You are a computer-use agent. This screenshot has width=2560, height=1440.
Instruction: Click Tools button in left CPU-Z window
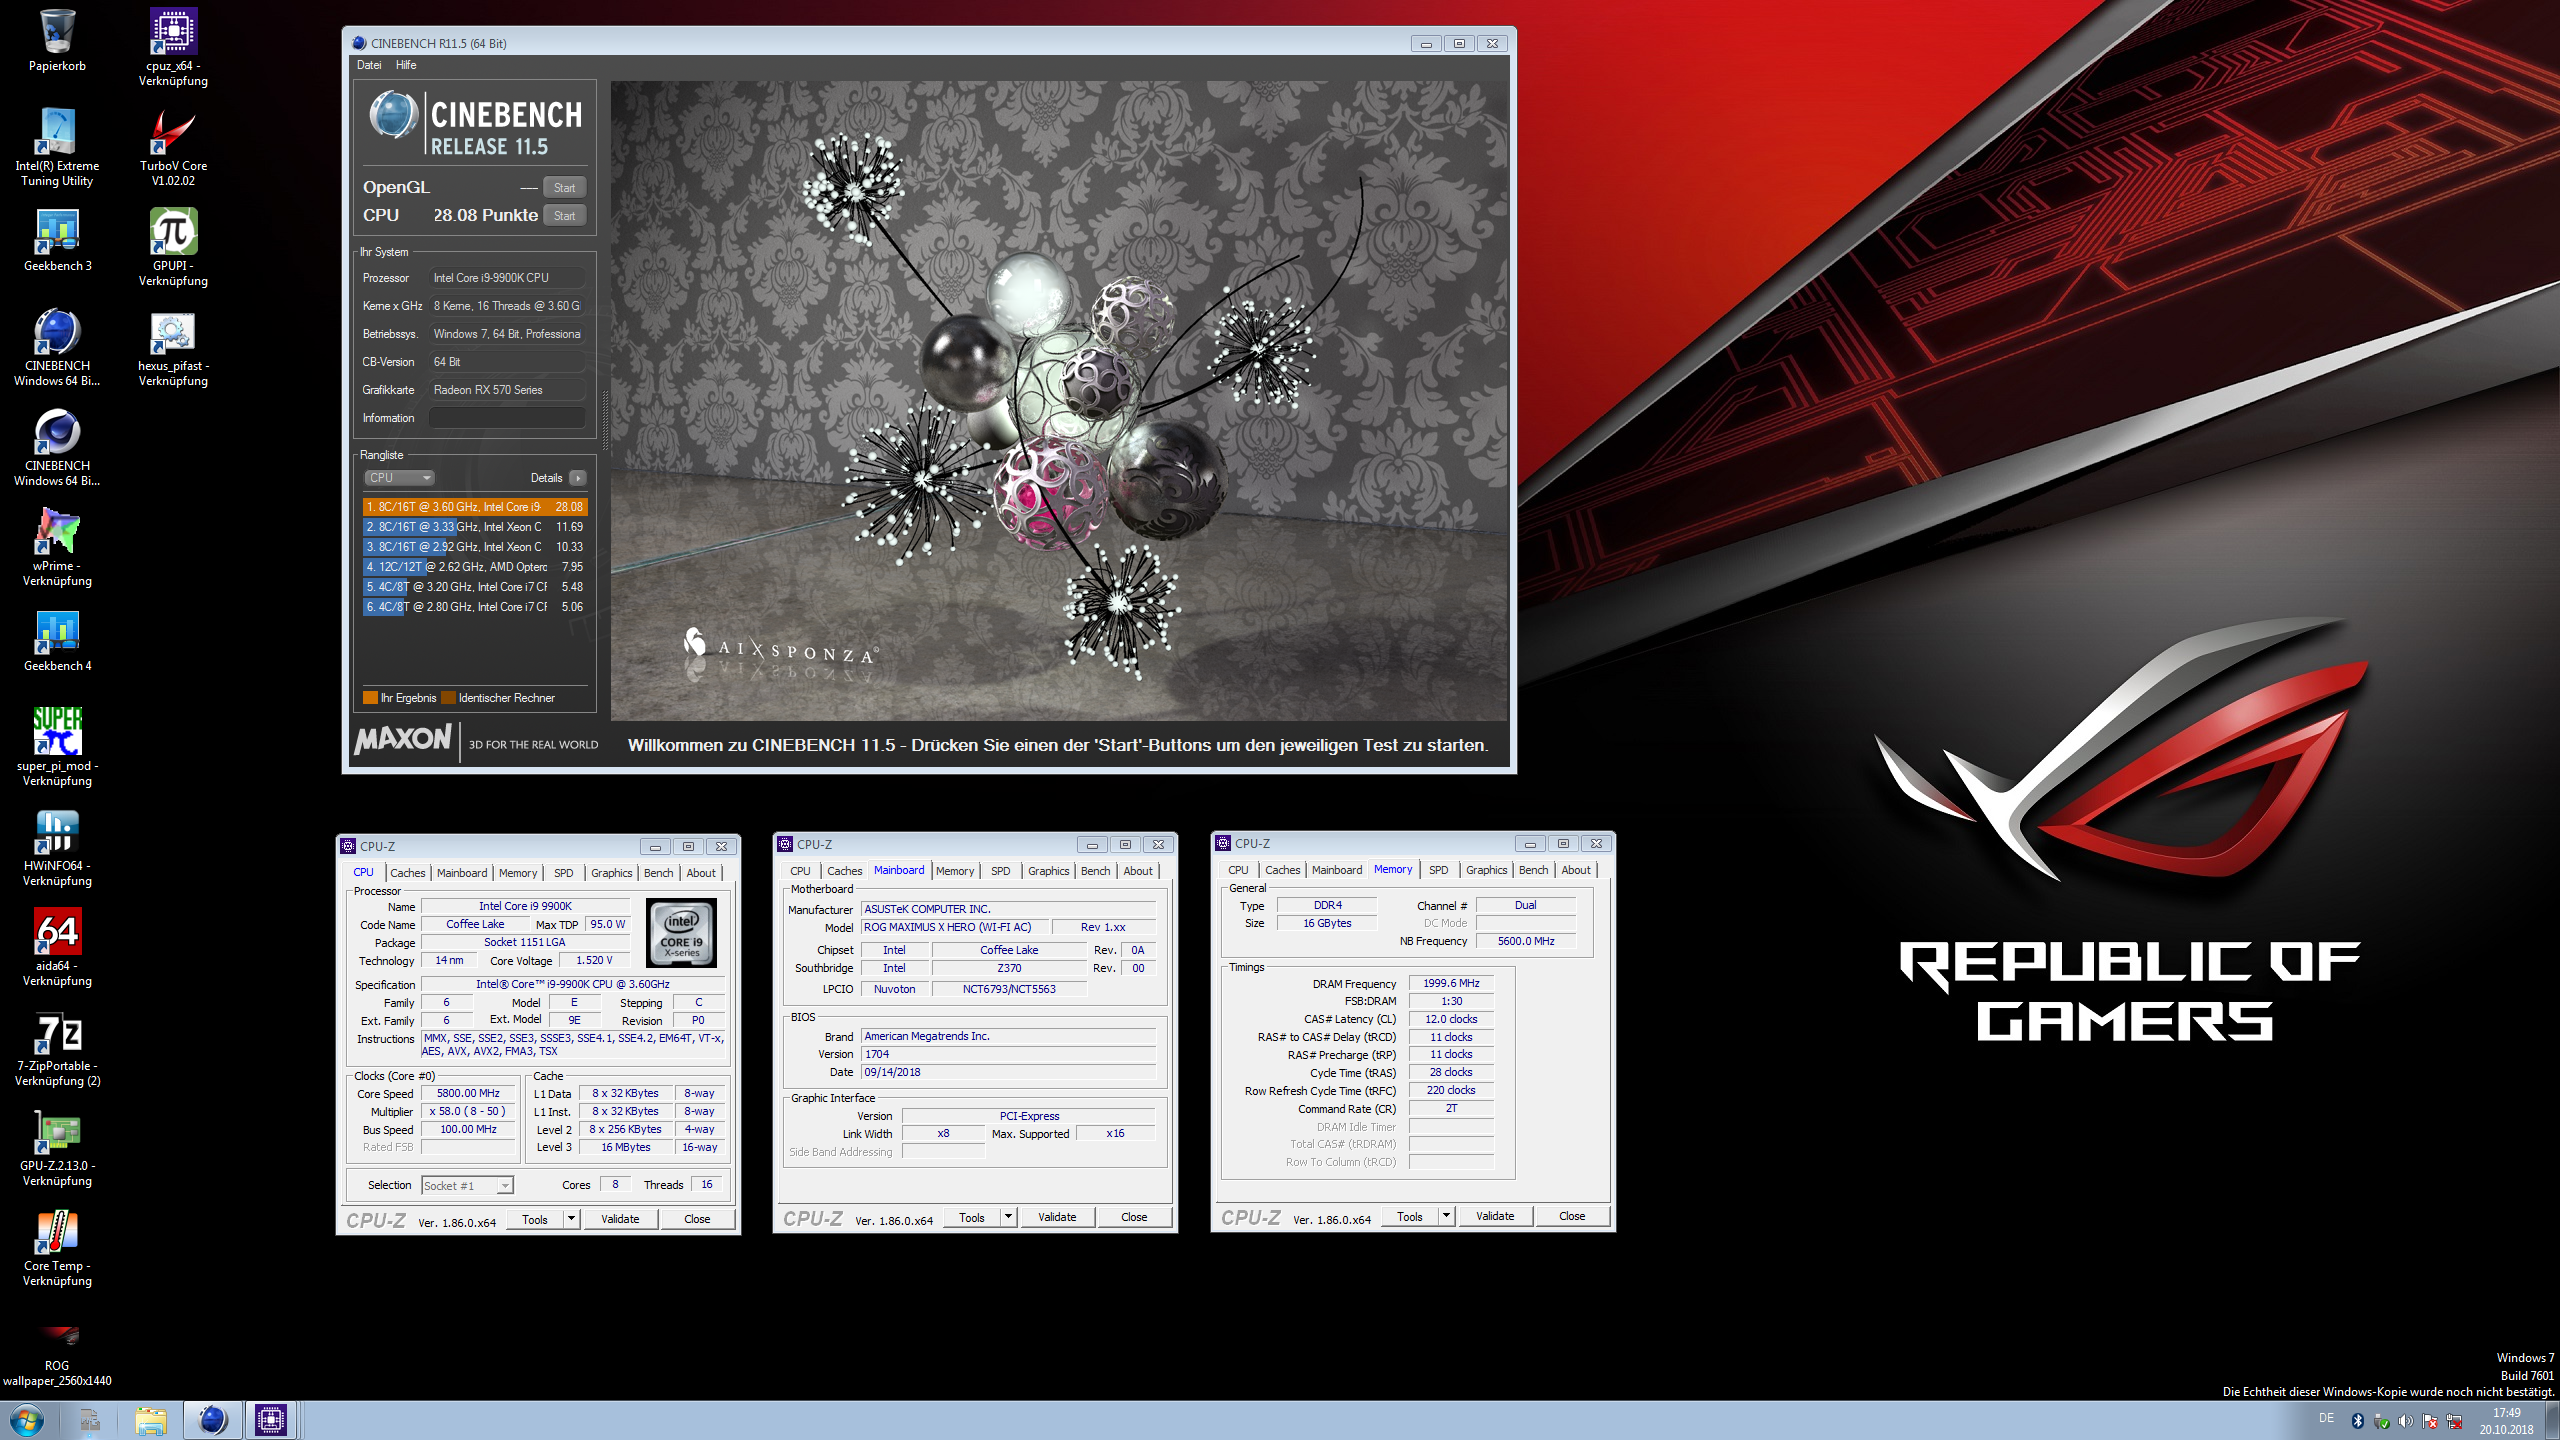535,1219
